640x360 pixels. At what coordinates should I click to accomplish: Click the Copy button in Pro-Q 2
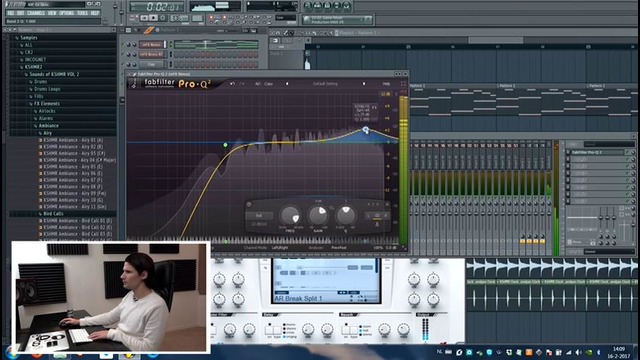click(x=268, y=84)
